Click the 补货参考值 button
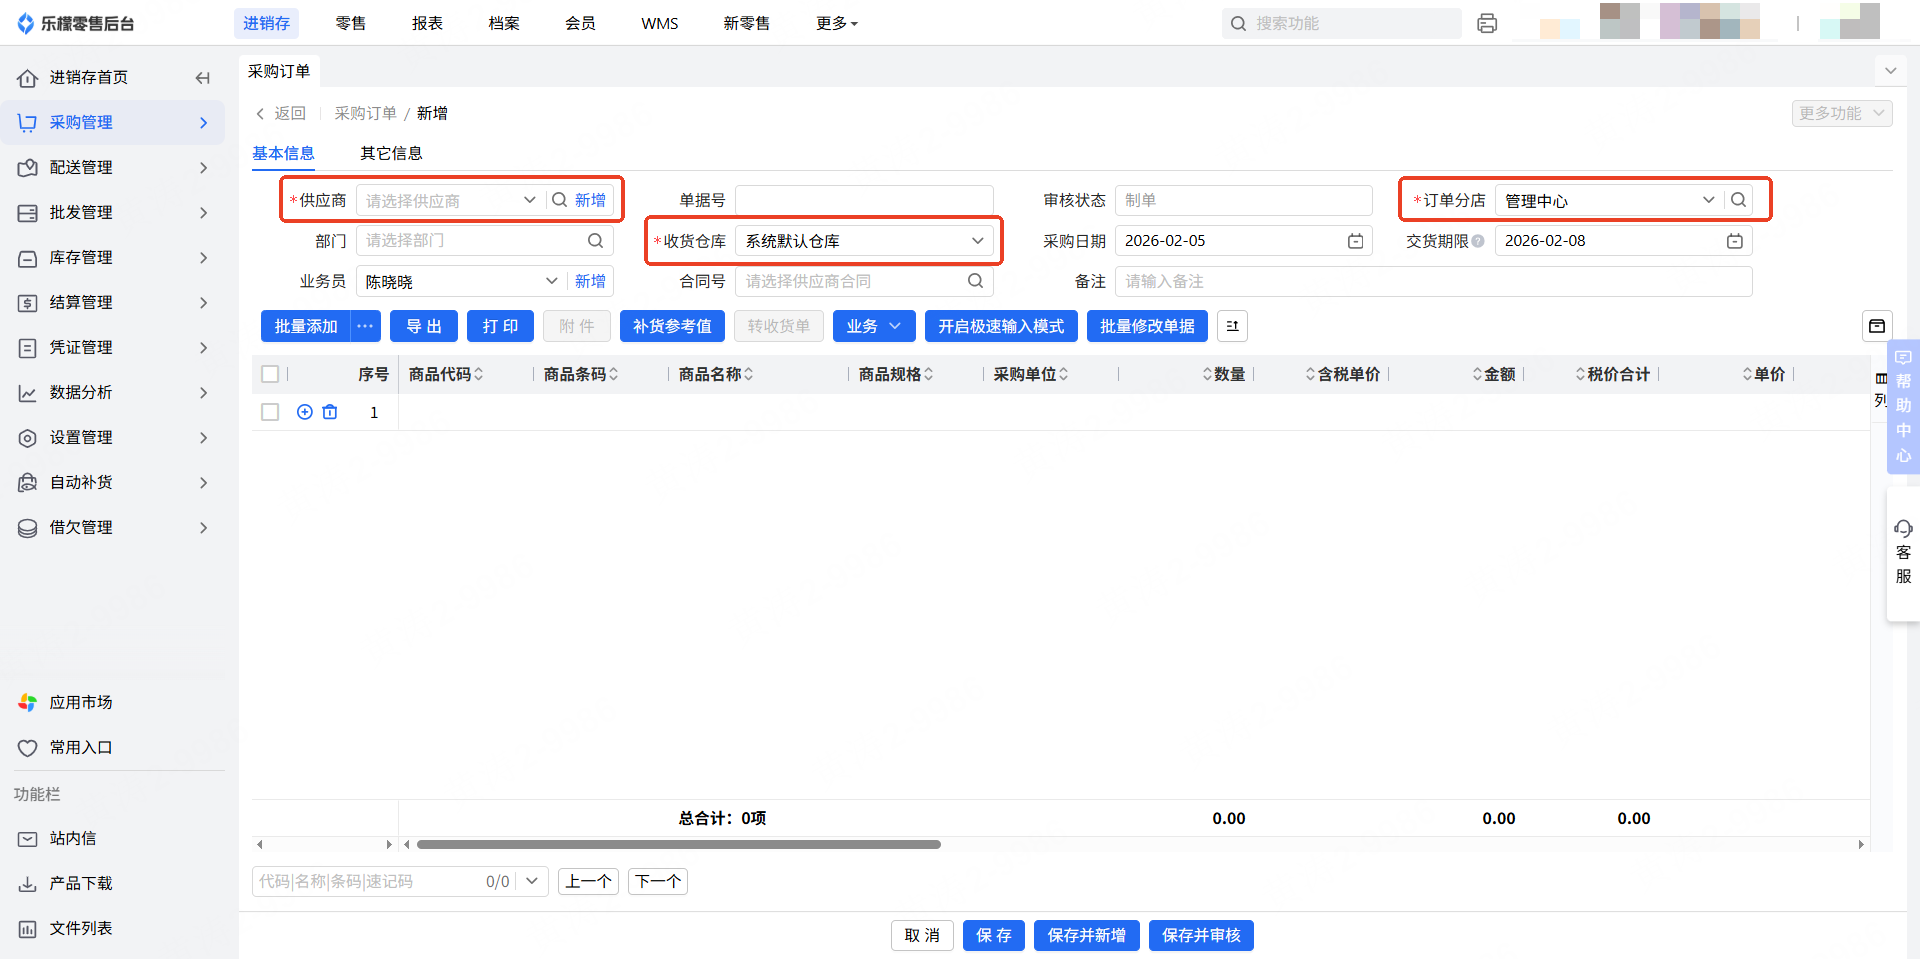This screenshot has height=959, width=1920. coord(672,326)
